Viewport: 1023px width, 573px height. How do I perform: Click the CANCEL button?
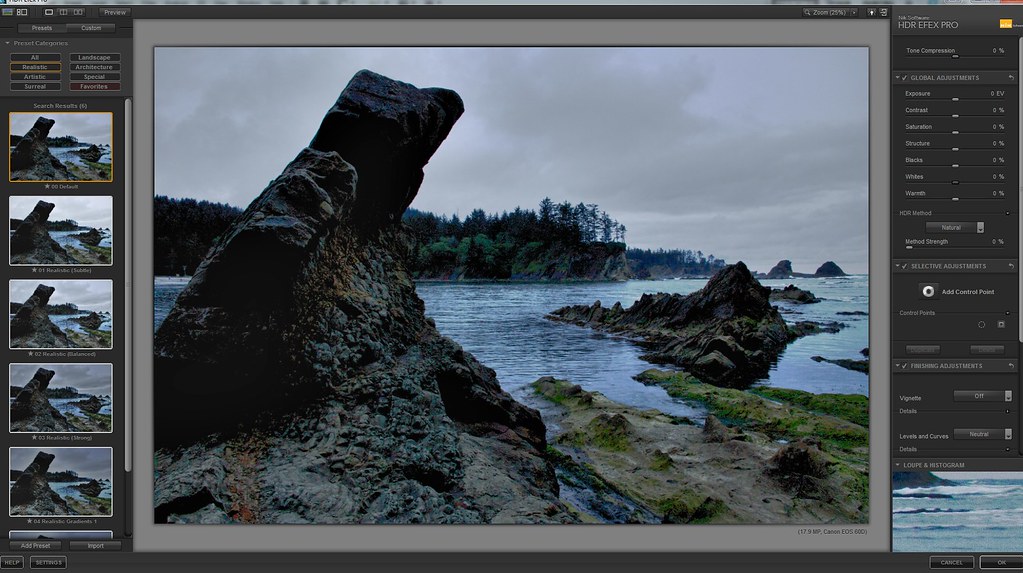pyautogui.click(x=951, y=562)
